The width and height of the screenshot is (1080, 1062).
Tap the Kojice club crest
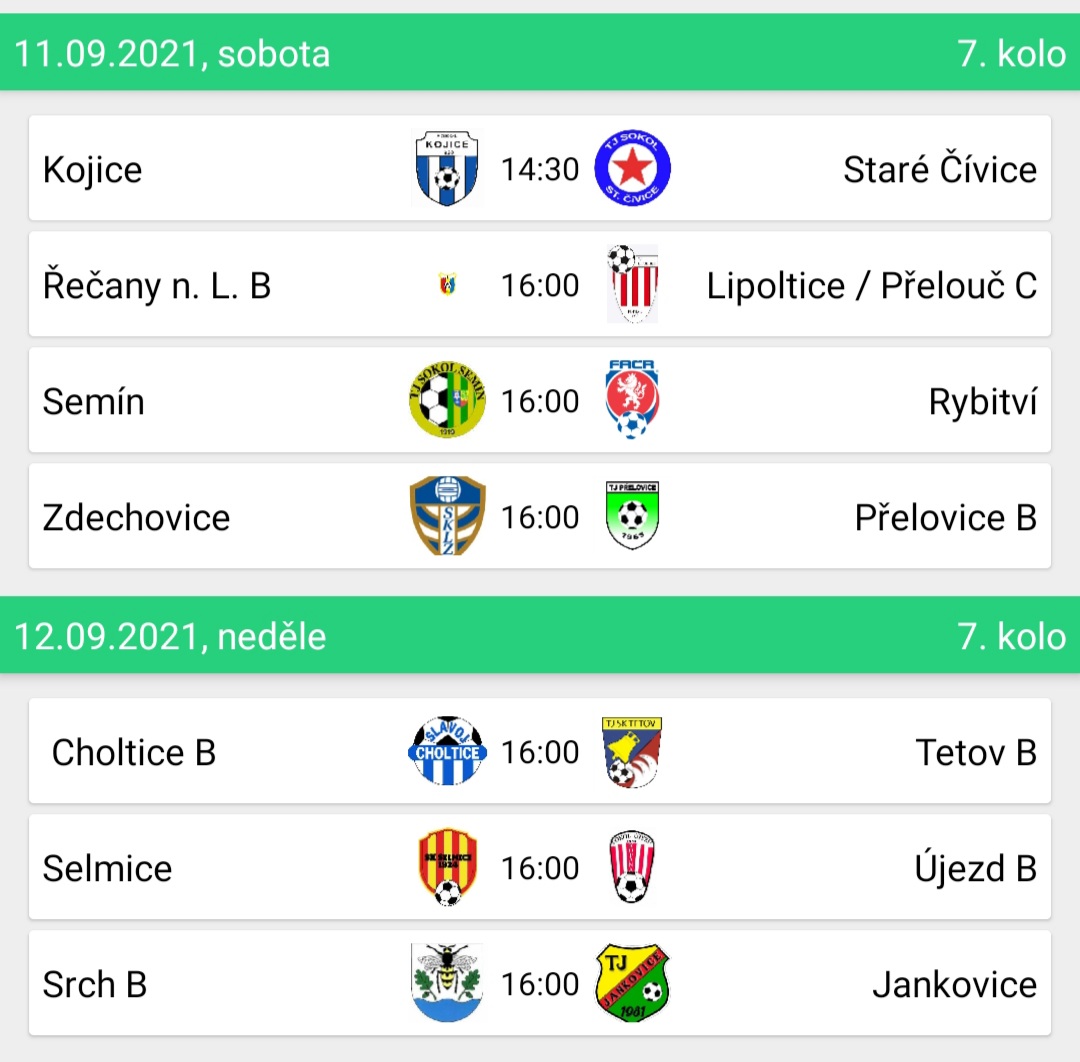447,168
